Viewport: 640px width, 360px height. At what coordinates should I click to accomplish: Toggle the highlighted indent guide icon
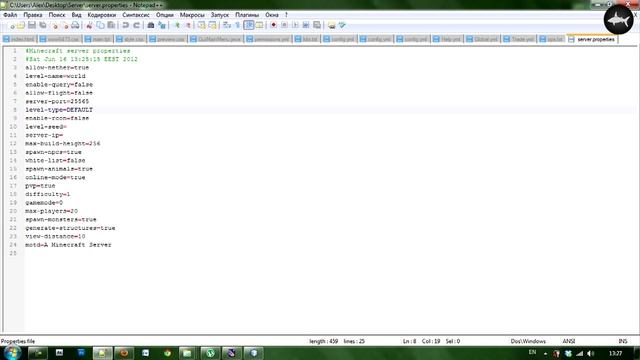tap(249, 25)
